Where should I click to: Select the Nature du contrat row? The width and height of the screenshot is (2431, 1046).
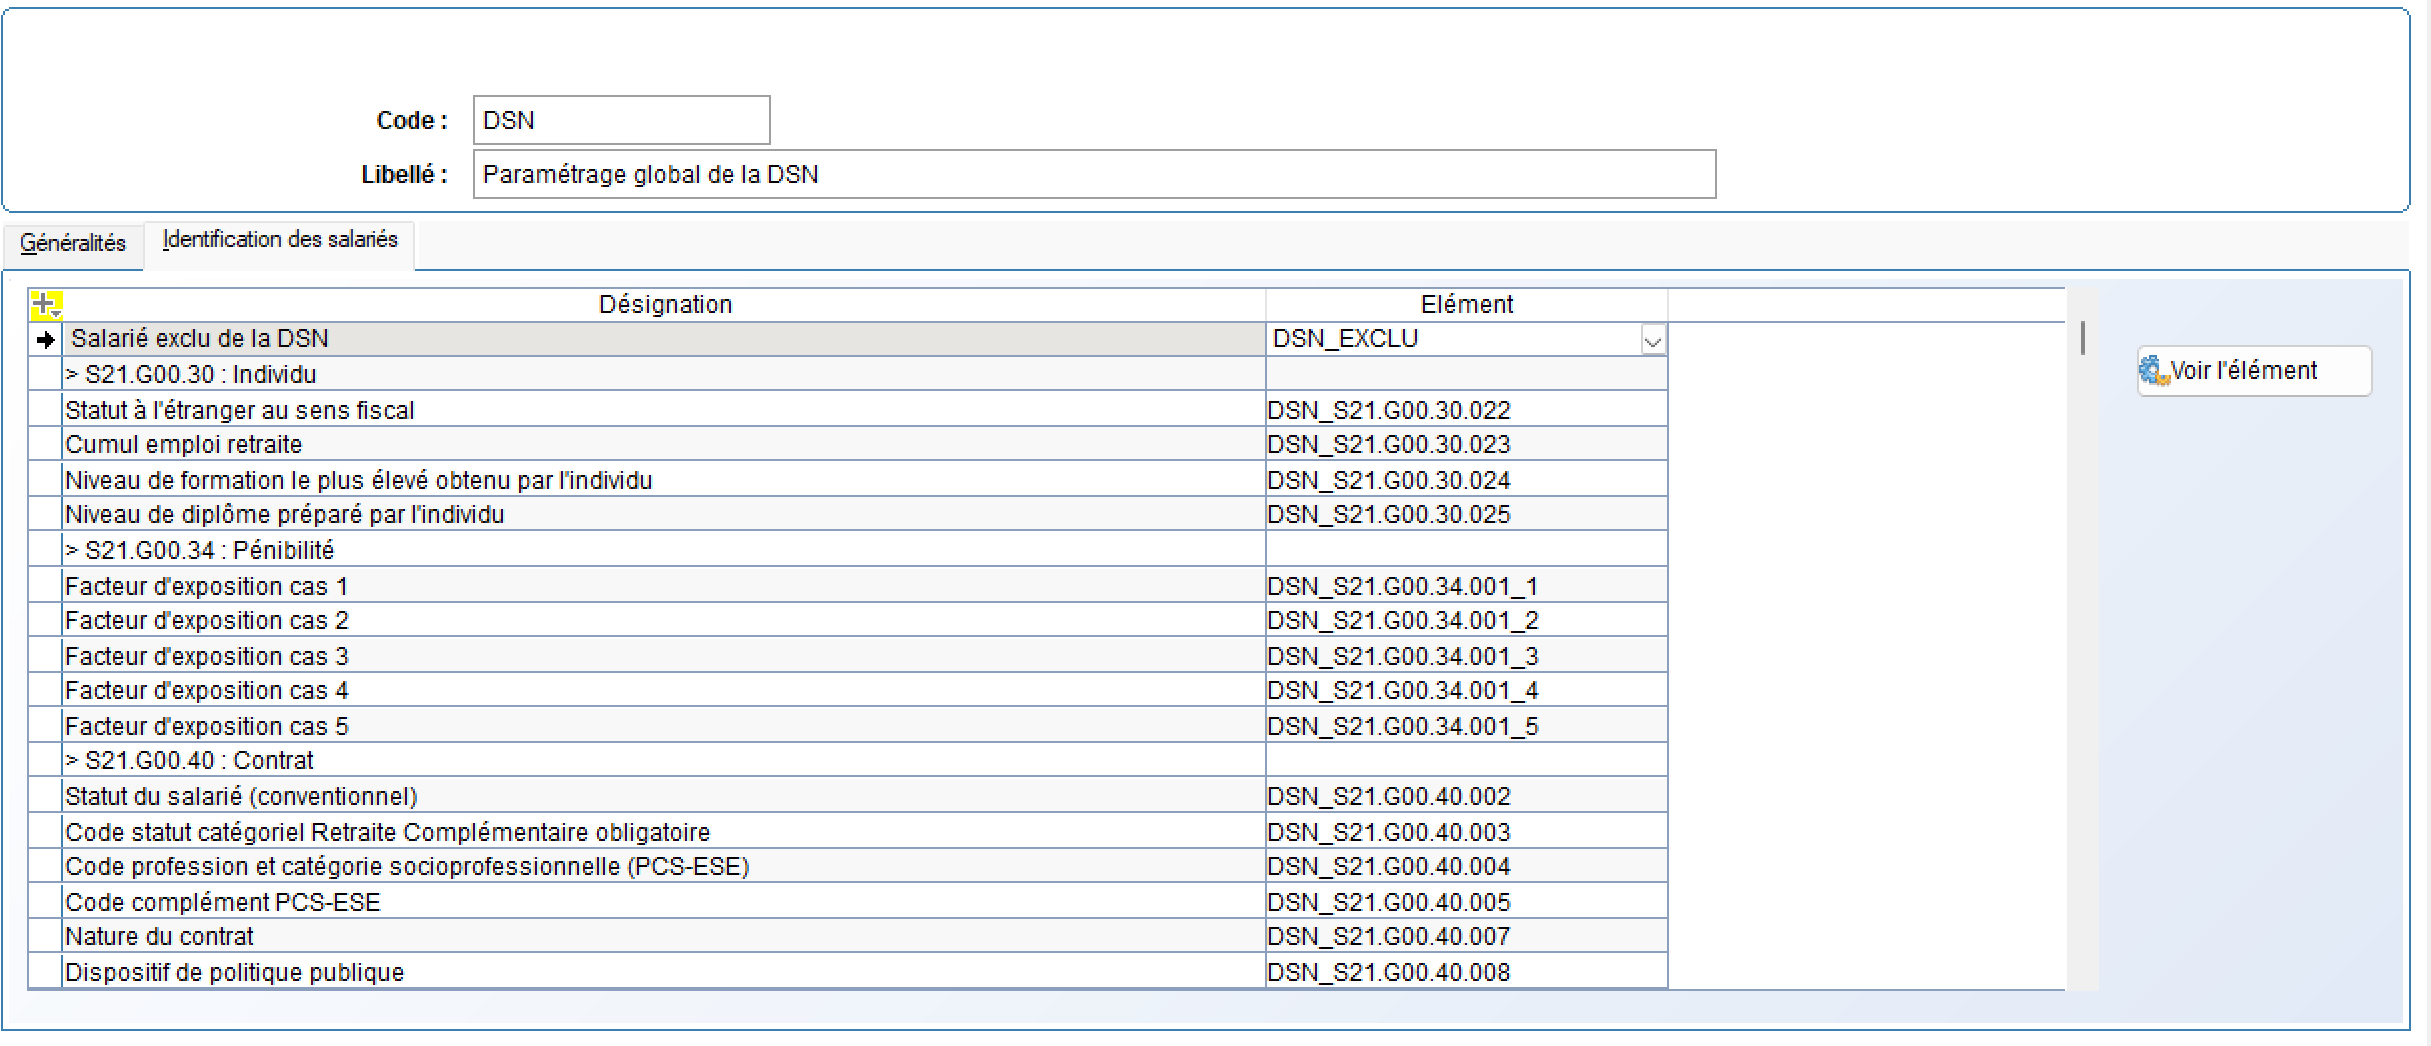(400, 936)
